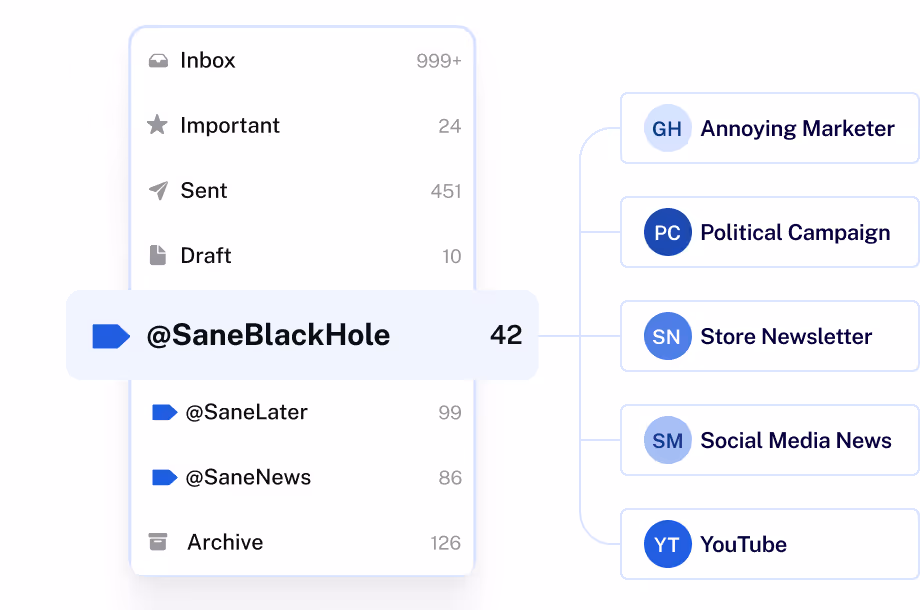Image resolution: width=920 pixels, height=610 pixels.
Task: Click the blue @SaneBlackHole label icon
Action: pyautogui.click(x=111, y=336)
